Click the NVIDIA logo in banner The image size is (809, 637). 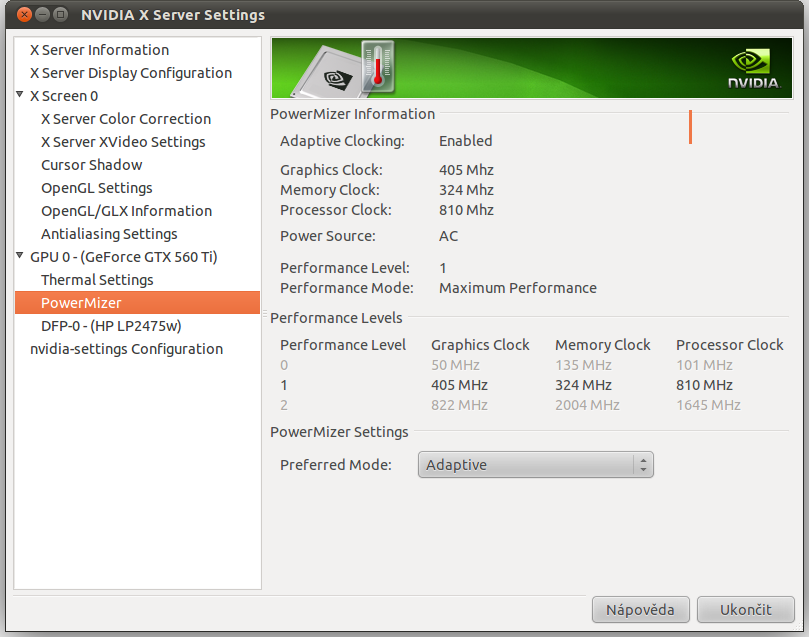[753, 69]
